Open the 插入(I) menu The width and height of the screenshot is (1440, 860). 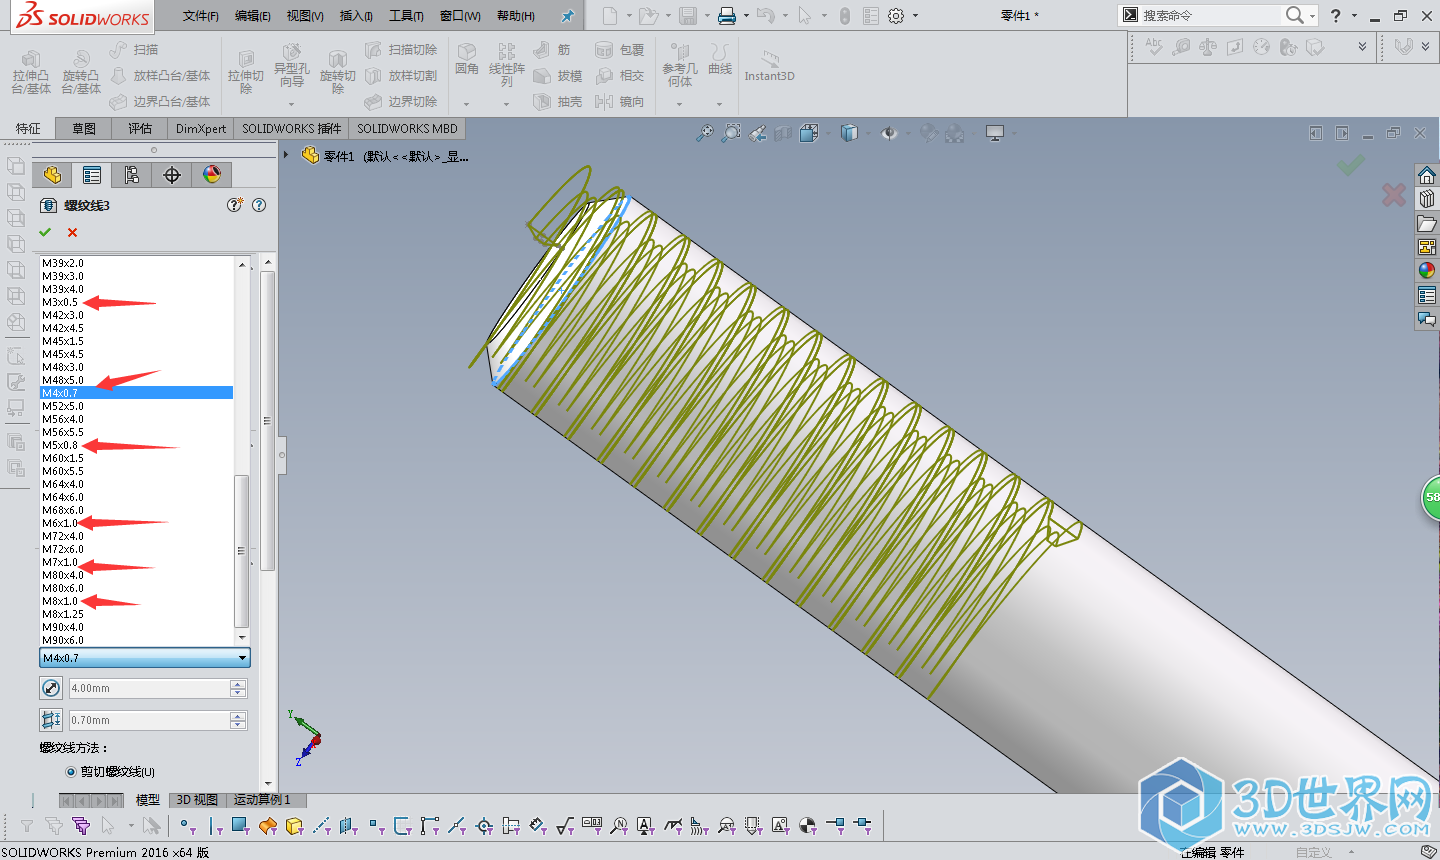click(356, 15)
